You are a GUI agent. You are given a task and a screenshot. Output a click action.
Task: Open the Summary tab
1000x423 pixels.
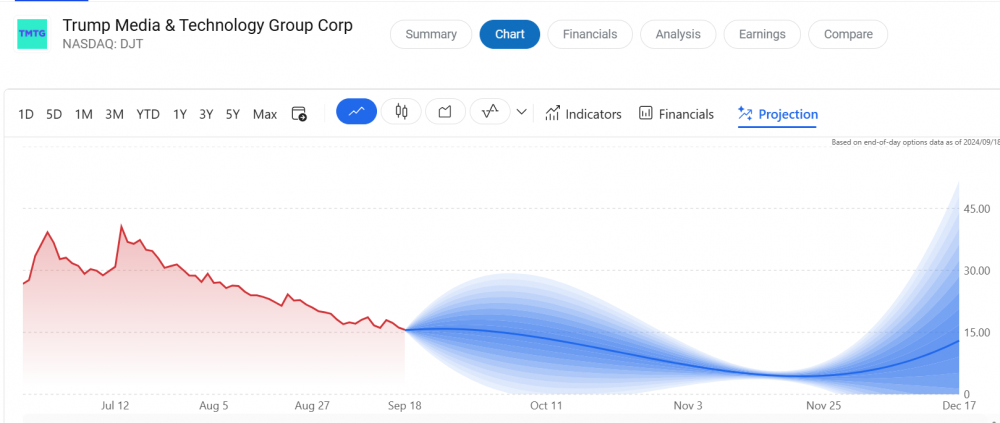[431, 34]
